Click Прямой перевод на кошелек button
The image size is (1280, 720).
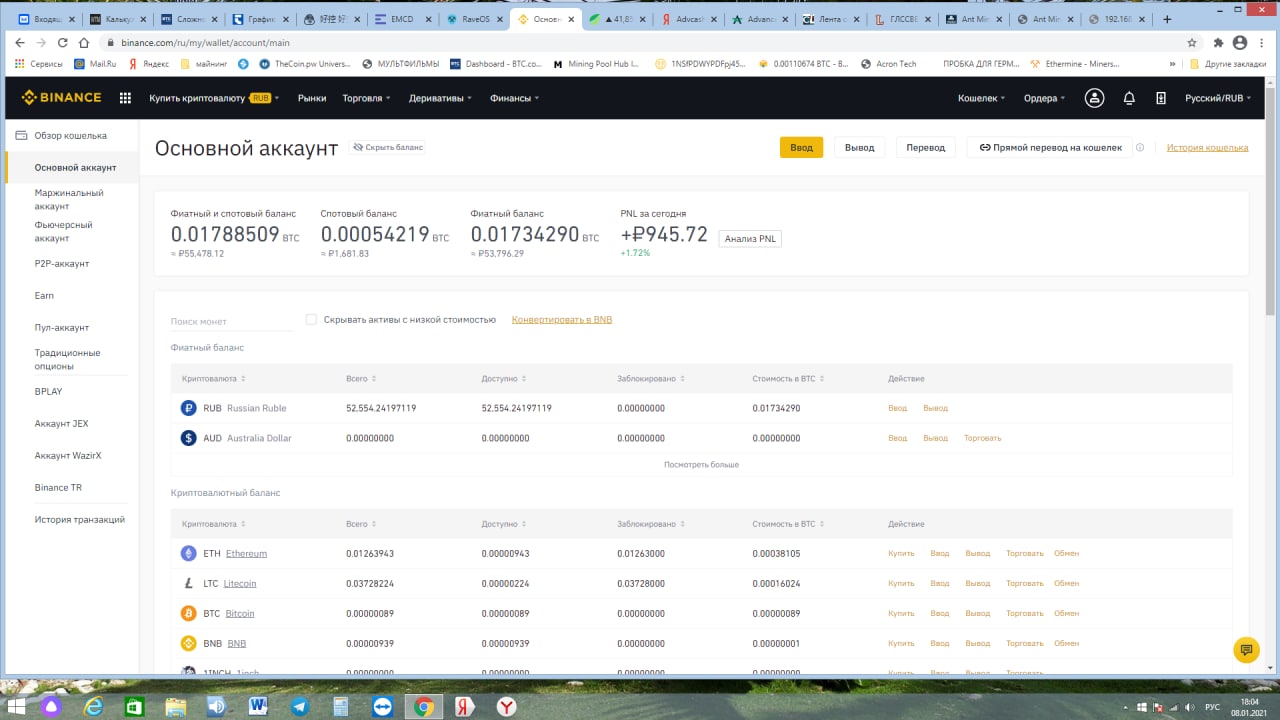(1050, 147)
